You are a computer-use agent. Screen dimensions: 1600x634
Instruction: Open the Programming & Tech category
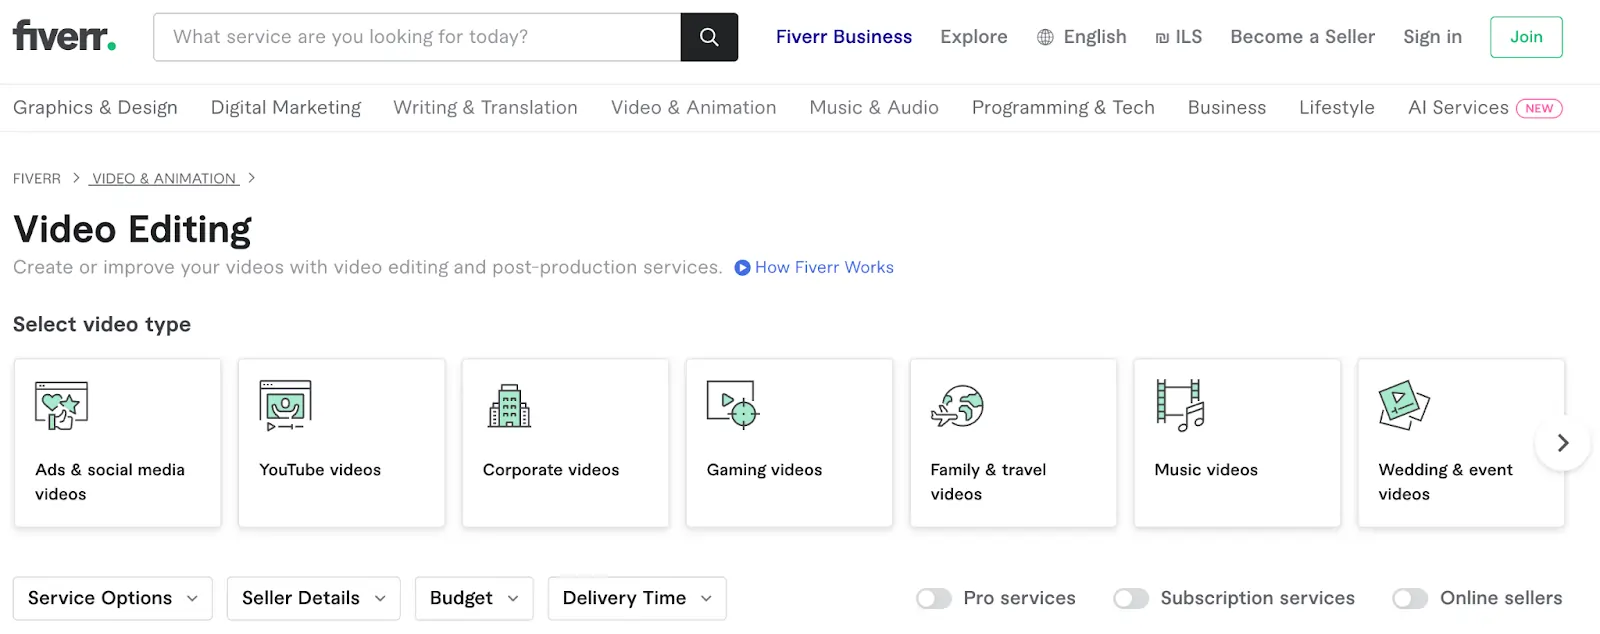pyautogui.click(x=1062, y=107)
